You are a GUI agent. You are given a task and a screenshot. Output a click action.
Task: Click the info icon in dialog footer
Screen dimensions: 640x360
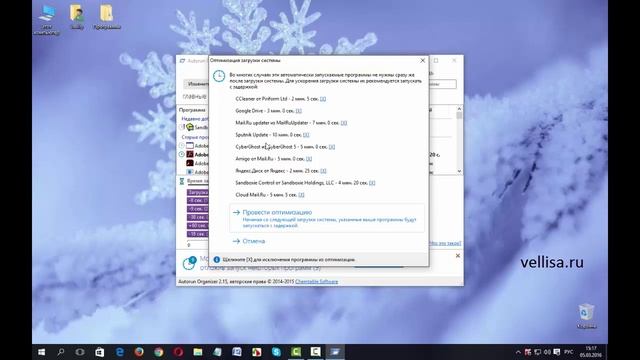pos(217,260)
